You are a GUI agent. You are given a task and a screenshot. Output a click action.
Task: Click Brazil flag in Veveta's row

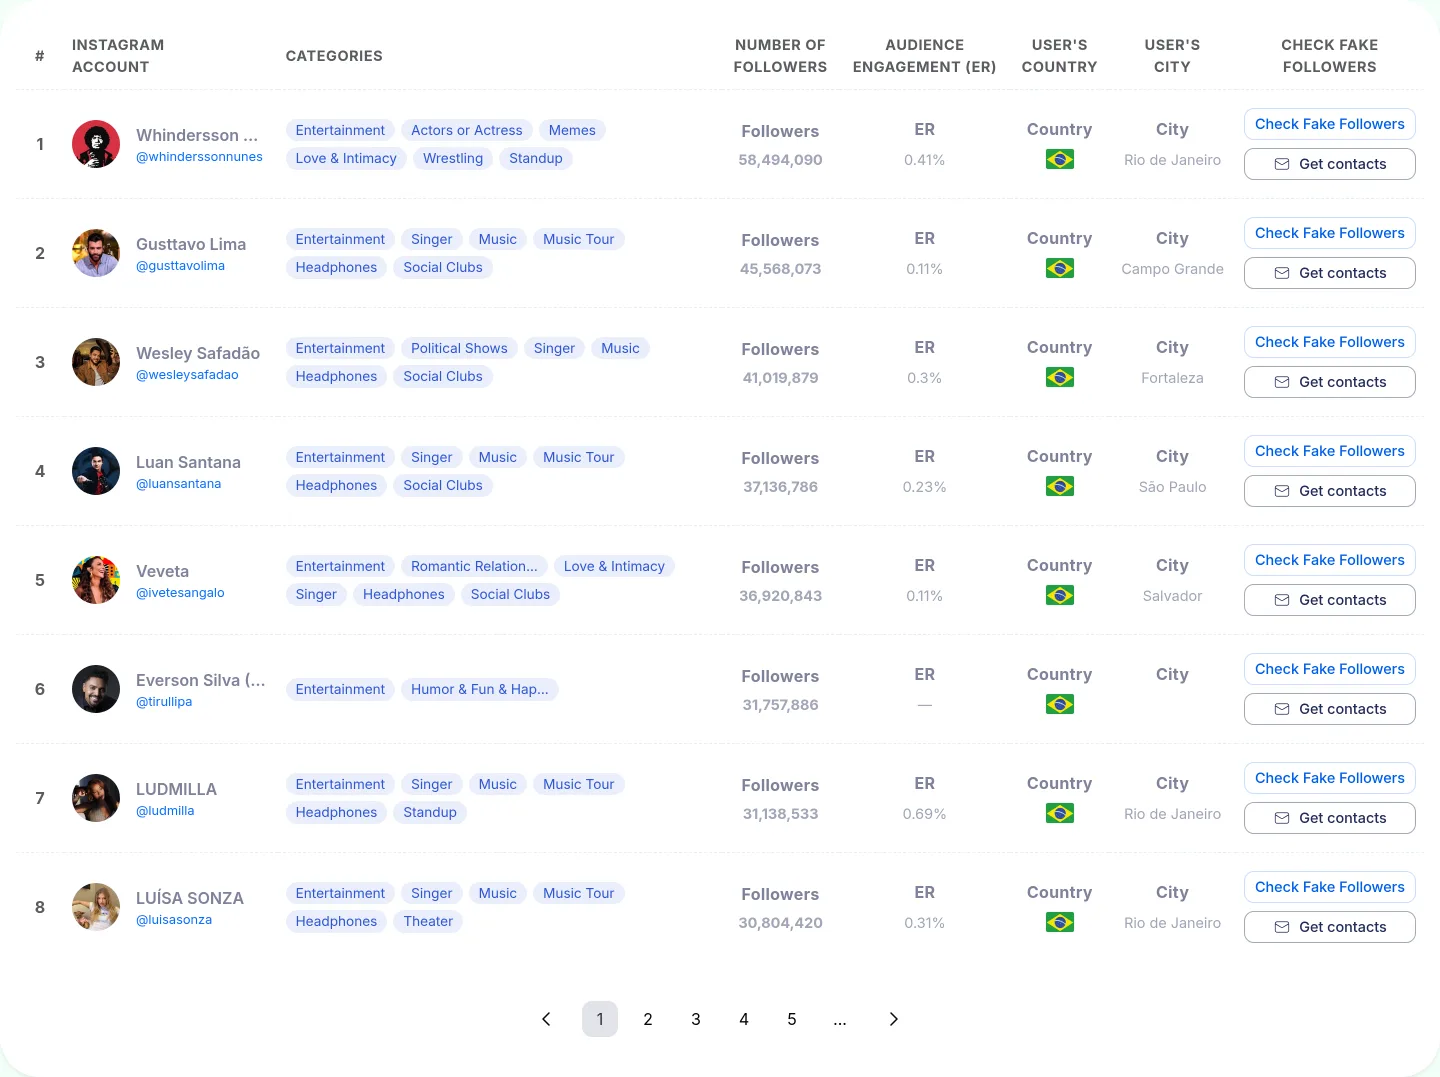click(x=1060, y=595)
